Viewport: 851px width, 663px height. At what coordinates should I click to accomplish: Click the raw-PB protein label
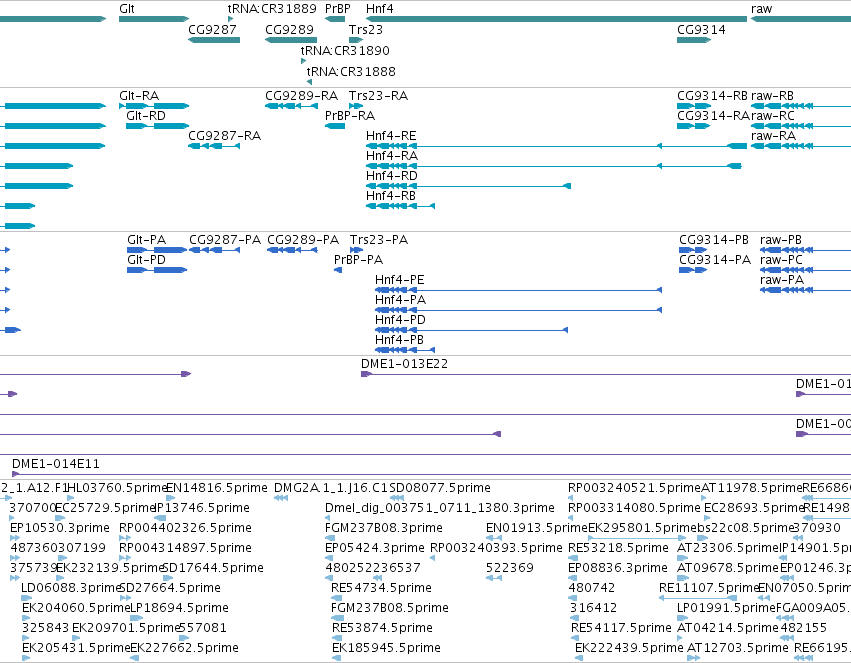point(781,240)
